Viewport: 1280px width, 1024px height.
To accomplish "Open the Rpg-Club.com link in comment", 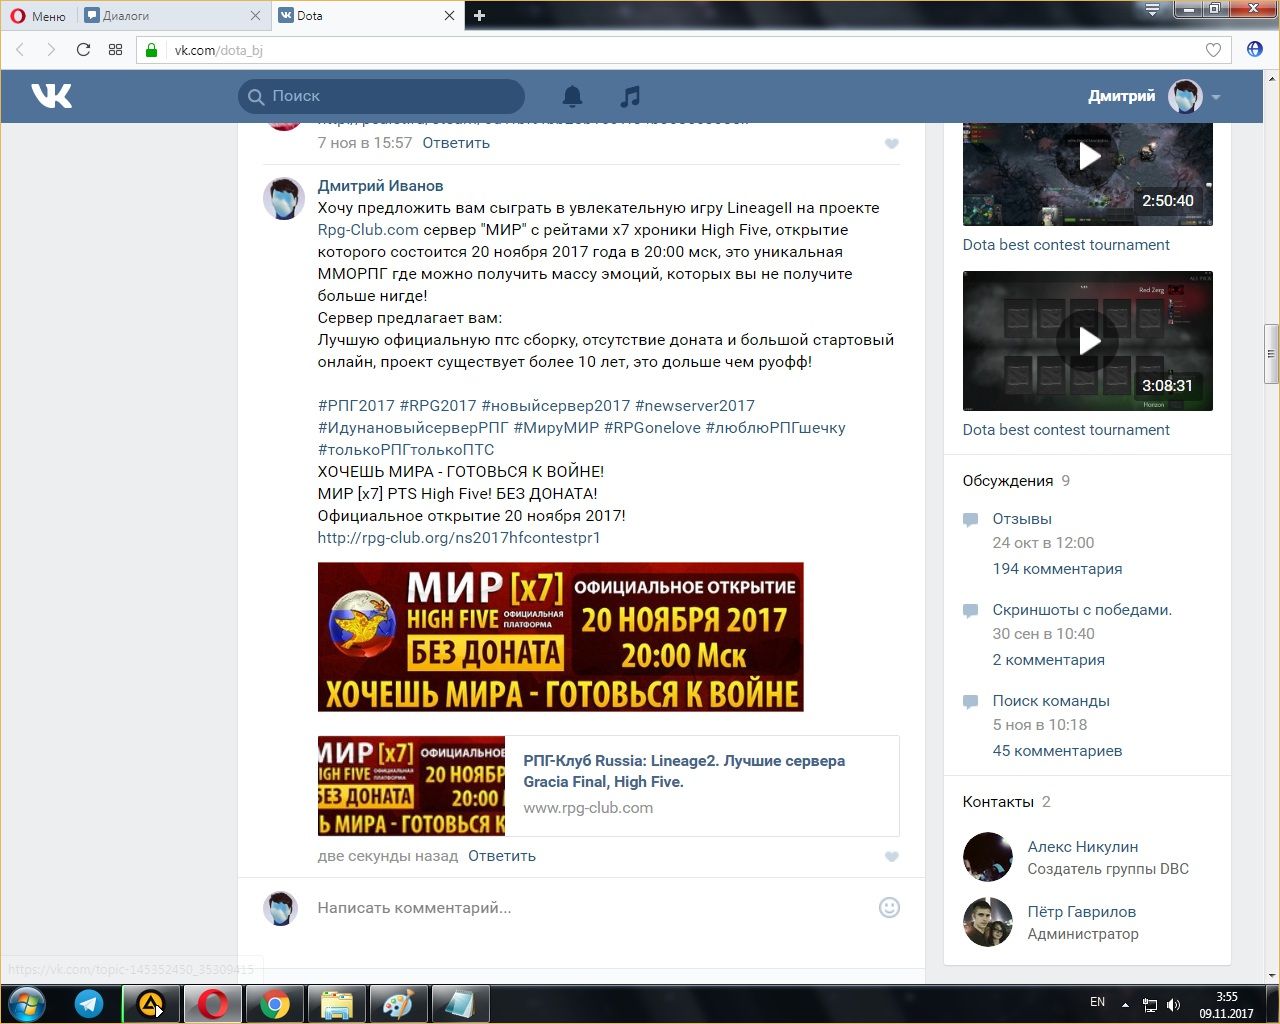I will tap(368, 230).
